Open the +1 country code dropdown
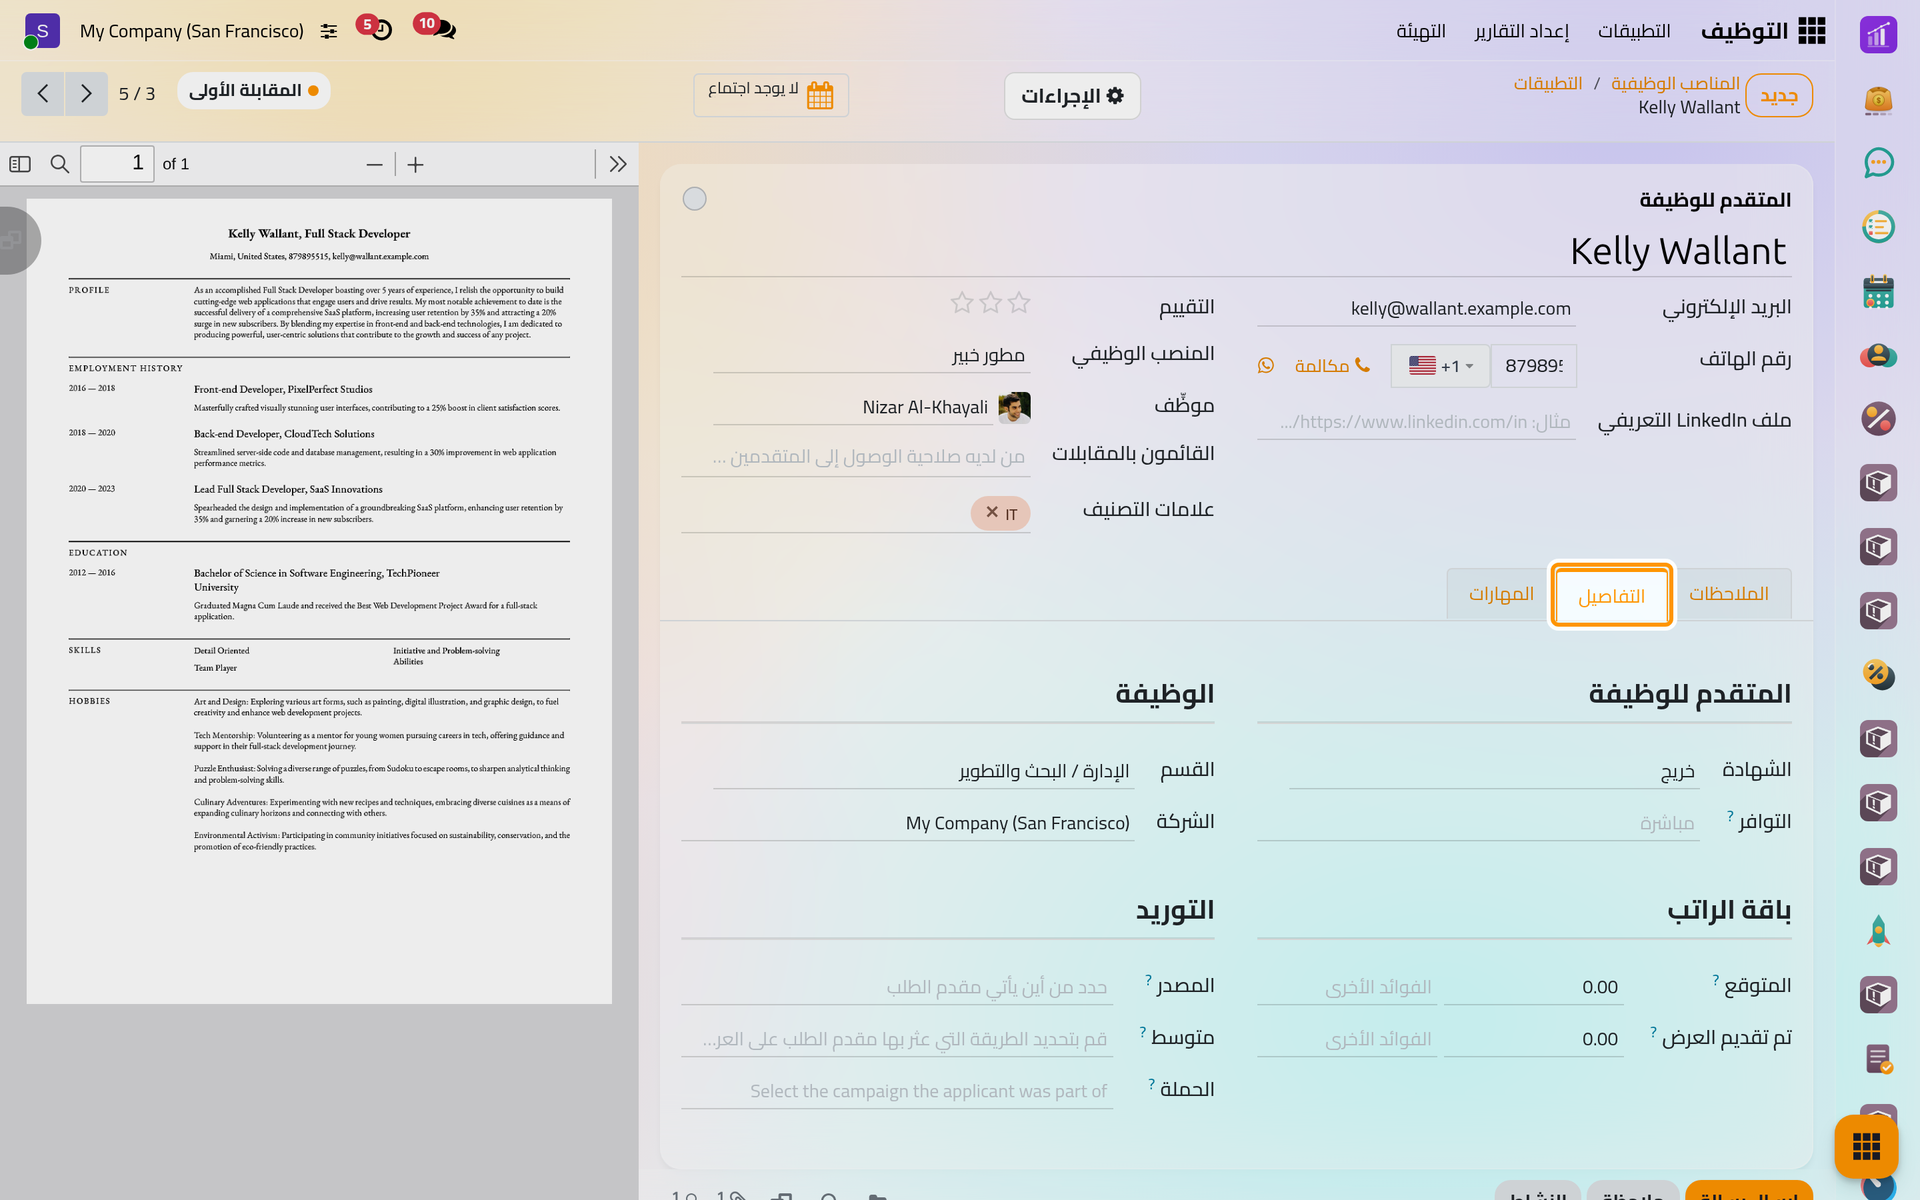Image resolution: width=1920 pixels, height=1200 pixels. tap(1440, 366)
